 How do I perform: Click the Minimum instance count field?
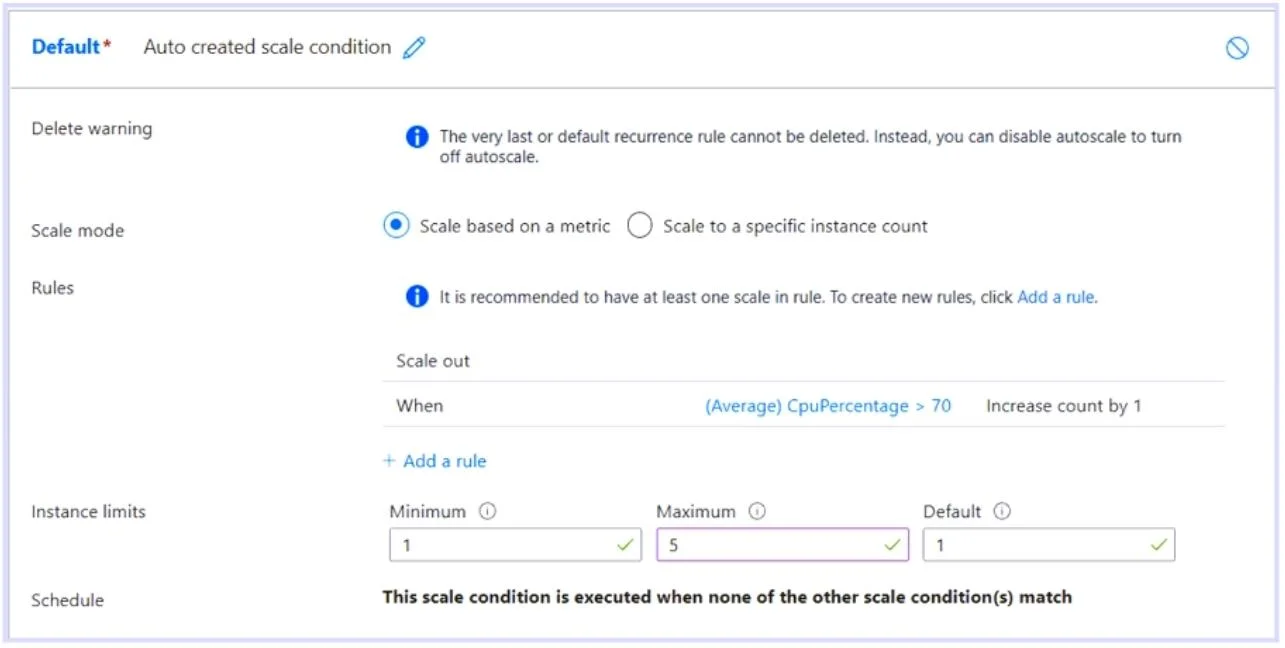point(515,545)
